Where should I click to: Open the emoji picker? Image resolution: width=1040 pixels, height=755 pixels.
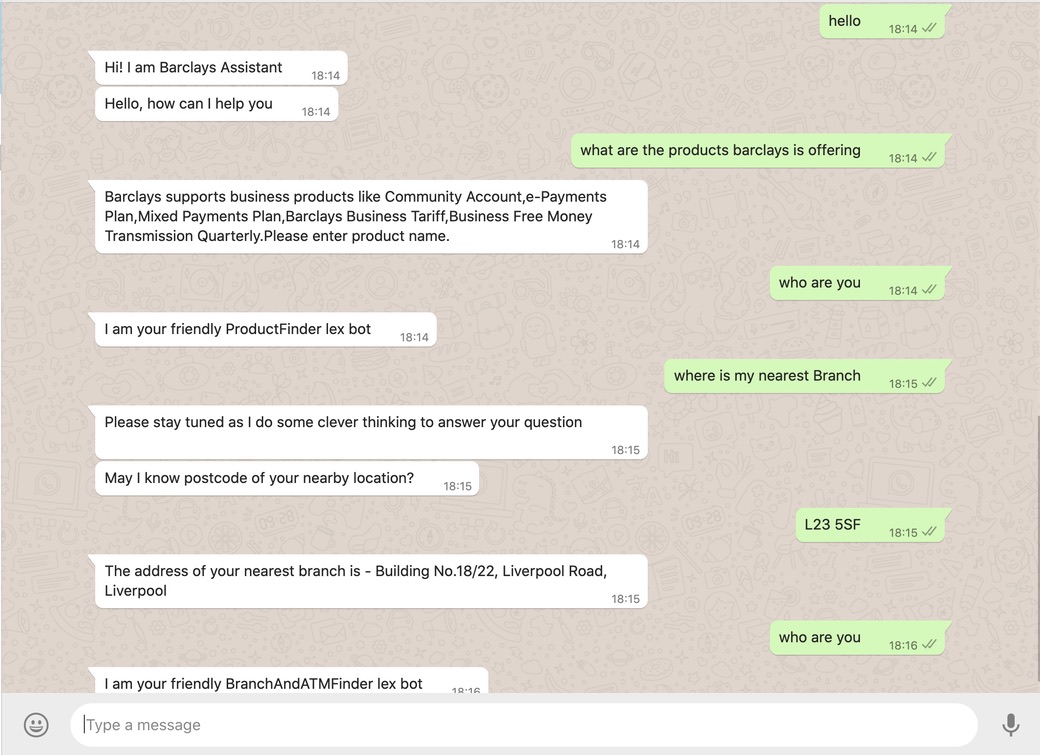36,724
